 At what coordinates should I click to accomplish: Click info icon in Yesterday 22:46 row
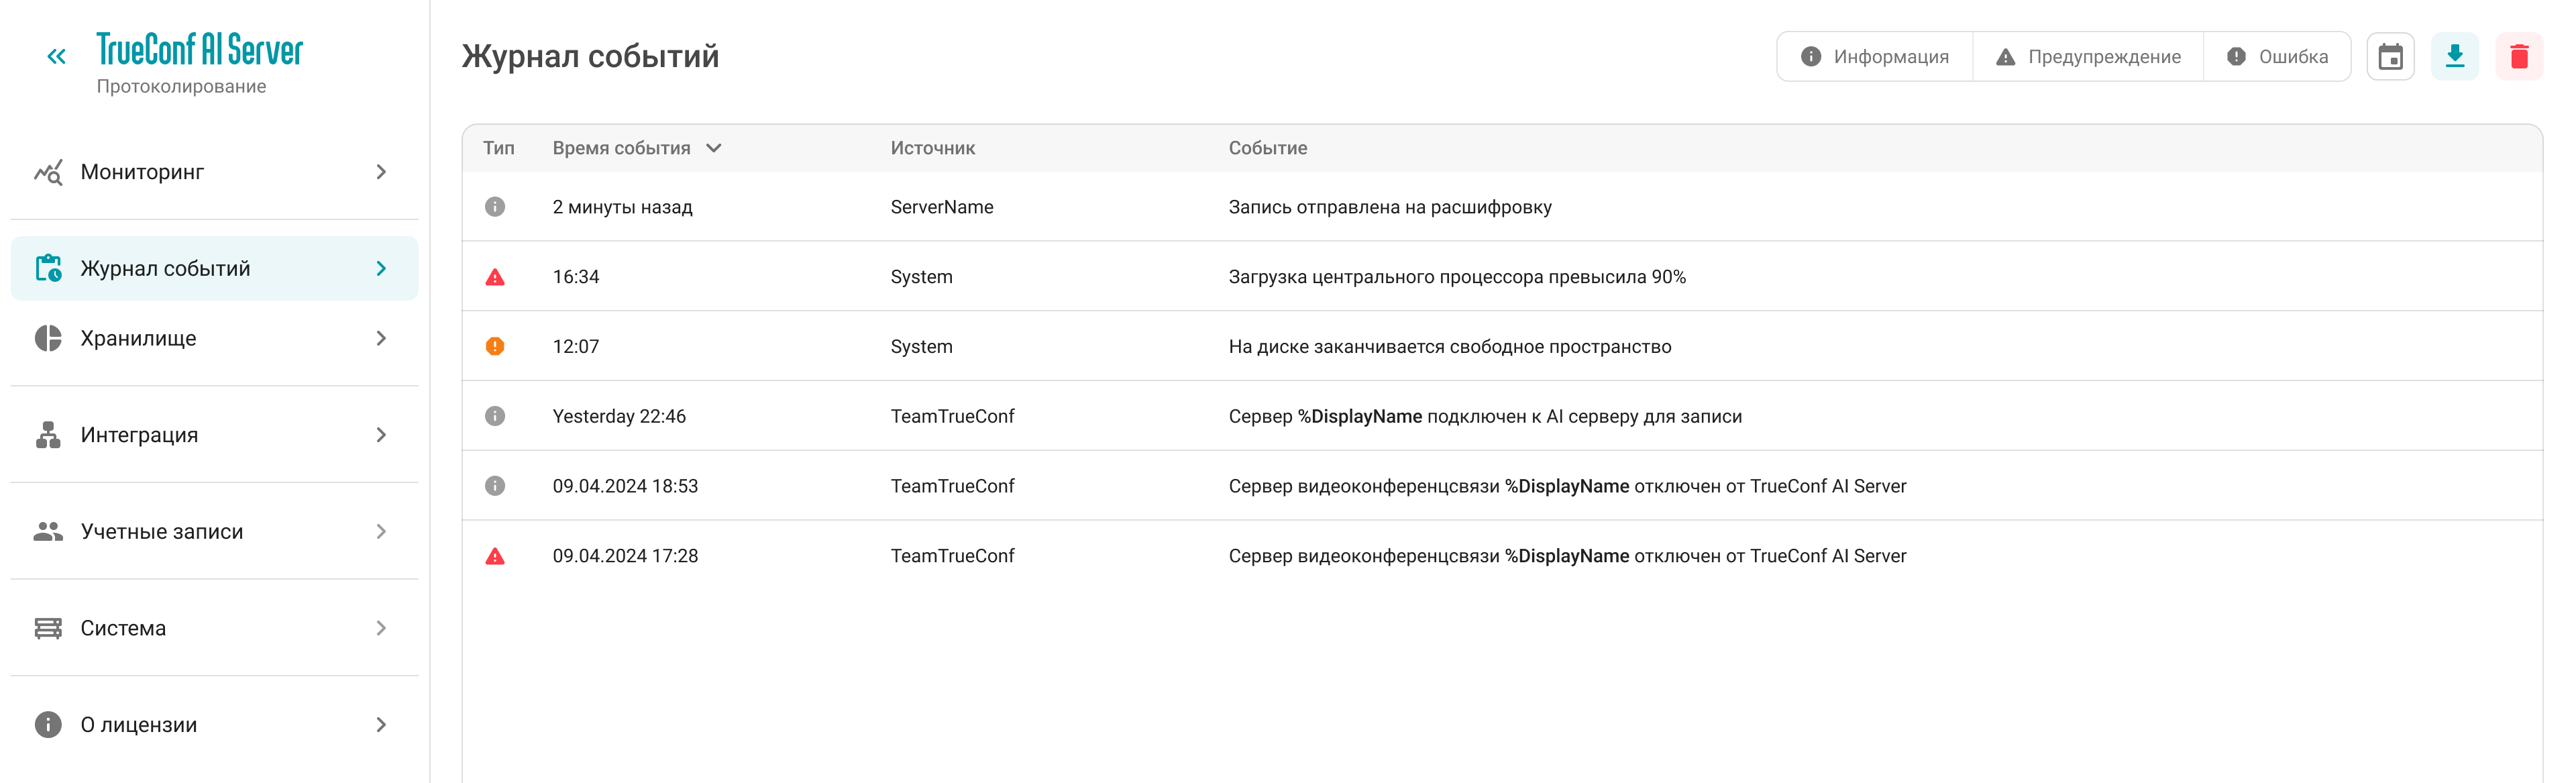495,416
